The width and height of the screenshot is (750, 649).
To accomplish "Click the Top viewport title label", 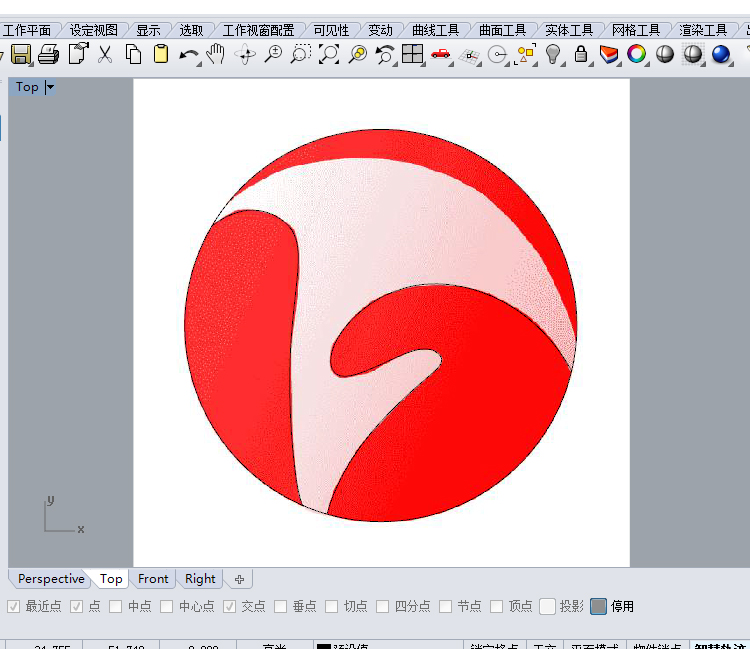I will tap(27, 87).
